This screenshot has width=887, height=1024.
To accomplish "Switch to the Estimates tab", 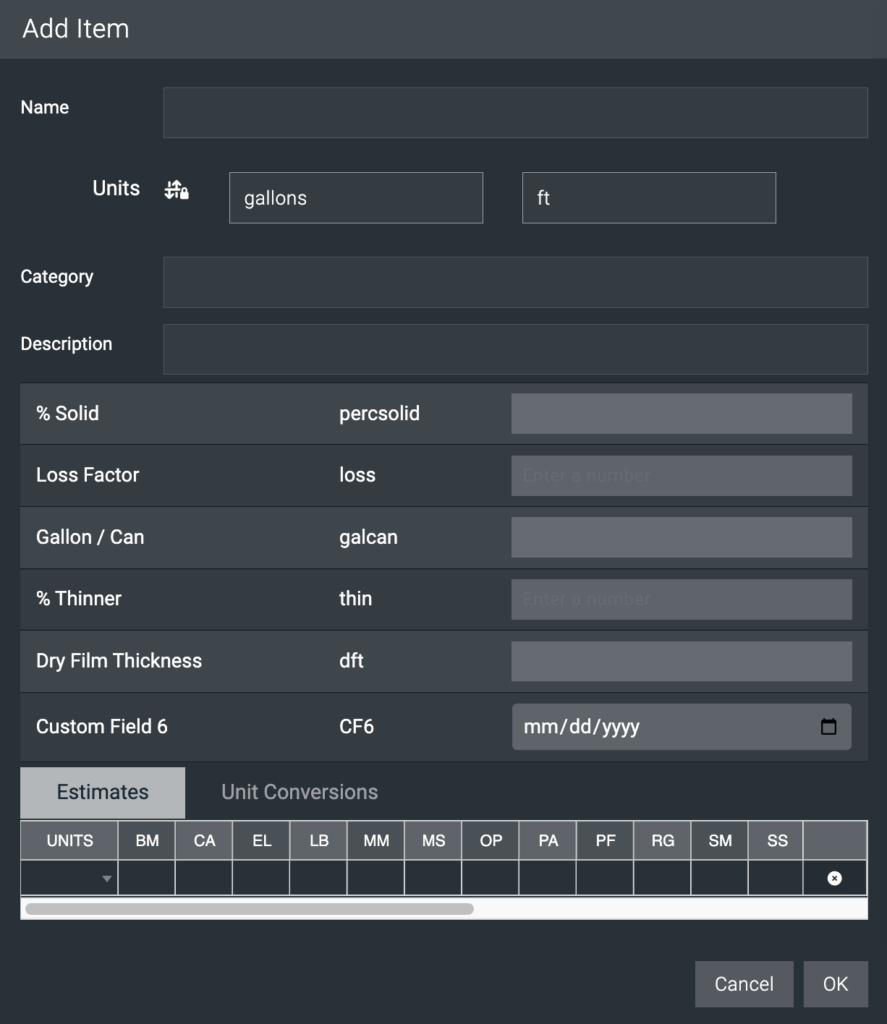I will coord(103,792).
